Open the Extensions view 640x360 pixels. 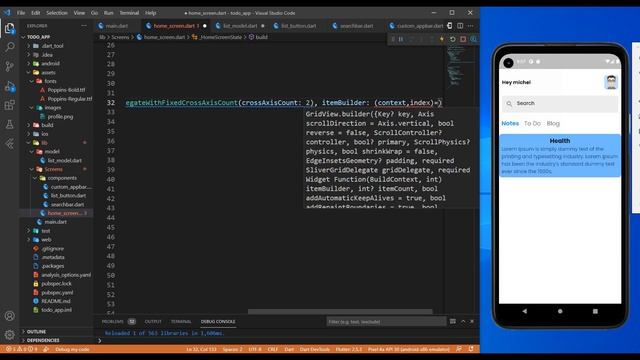[x=9, y=105]
